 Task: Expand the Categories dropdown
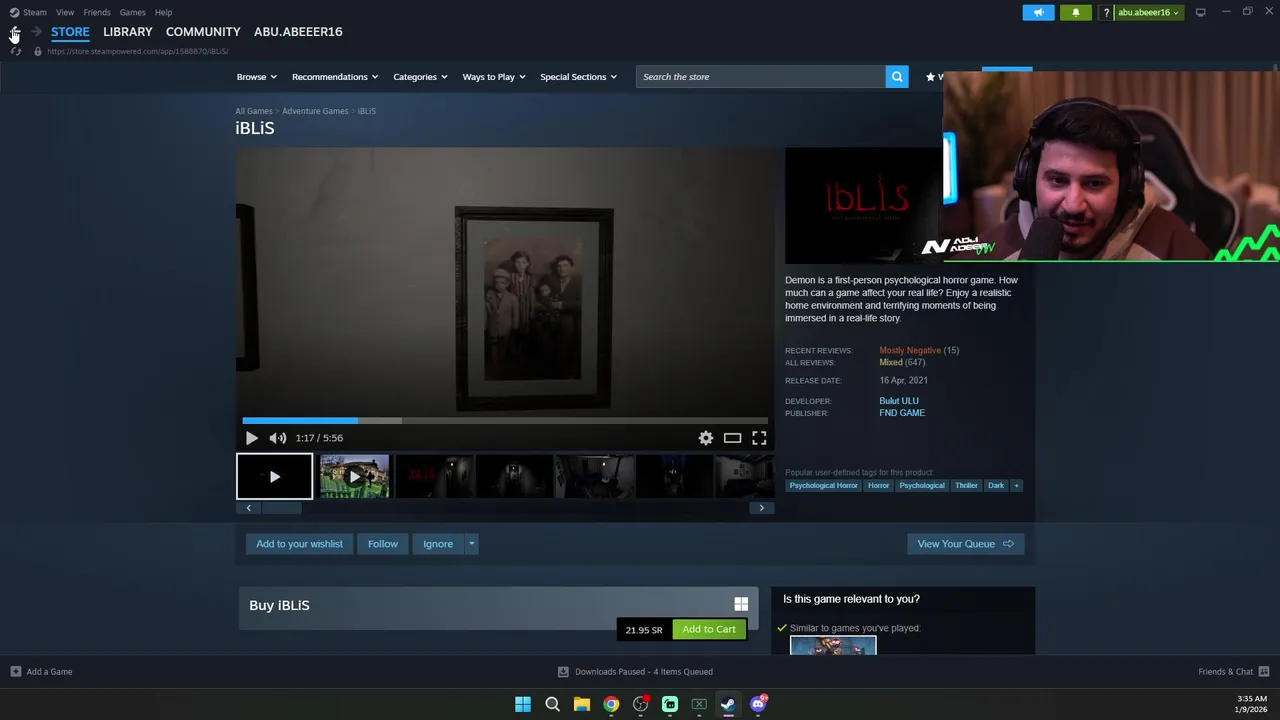coord(420,77)
